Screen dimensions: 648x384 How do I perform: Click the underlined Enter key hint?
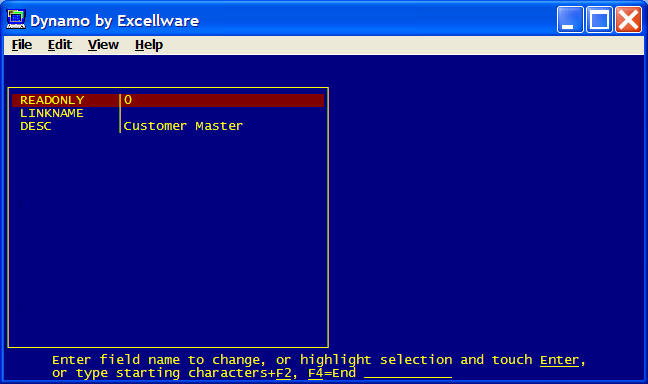[x=559, y=360]
